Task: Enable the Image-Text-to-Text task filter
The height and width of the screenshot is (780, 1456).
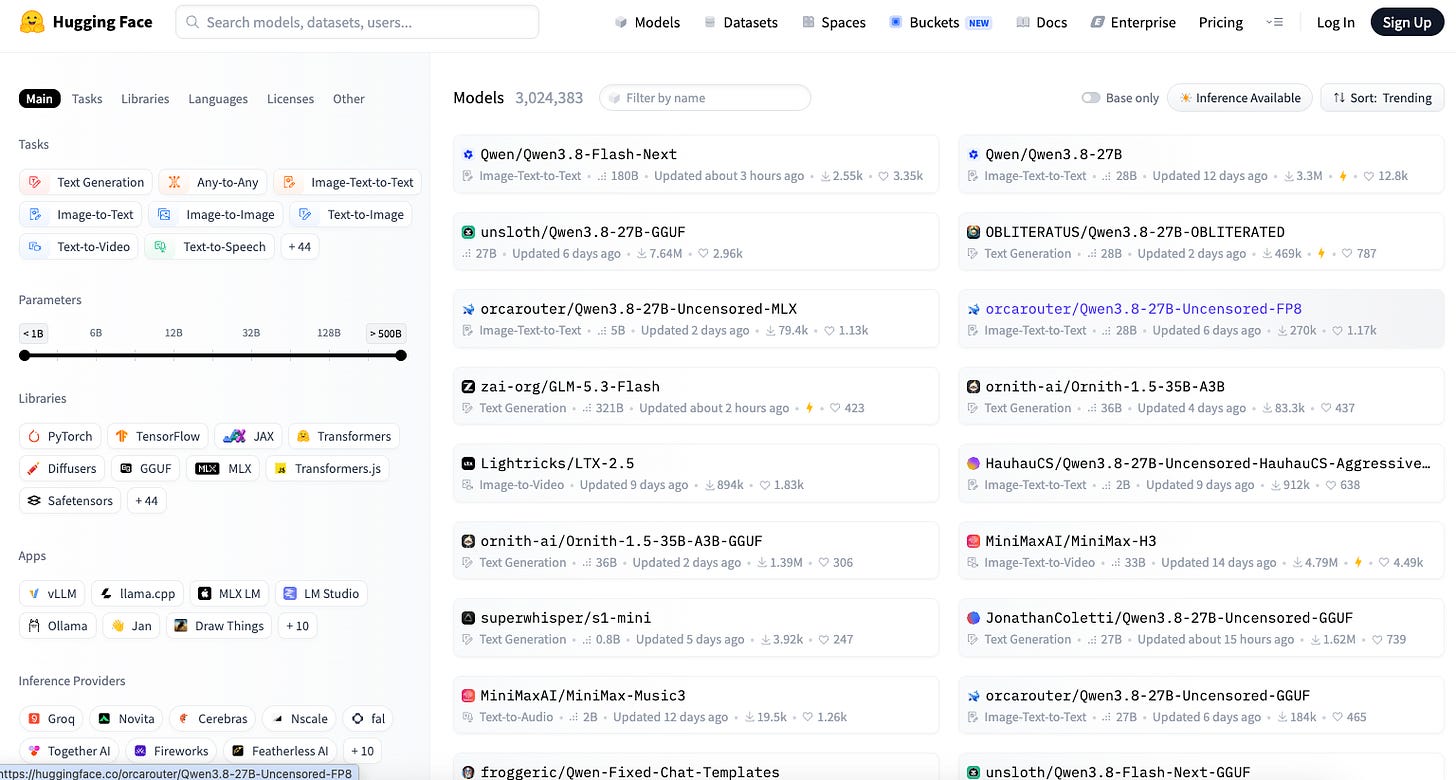Action: point(348,182)
